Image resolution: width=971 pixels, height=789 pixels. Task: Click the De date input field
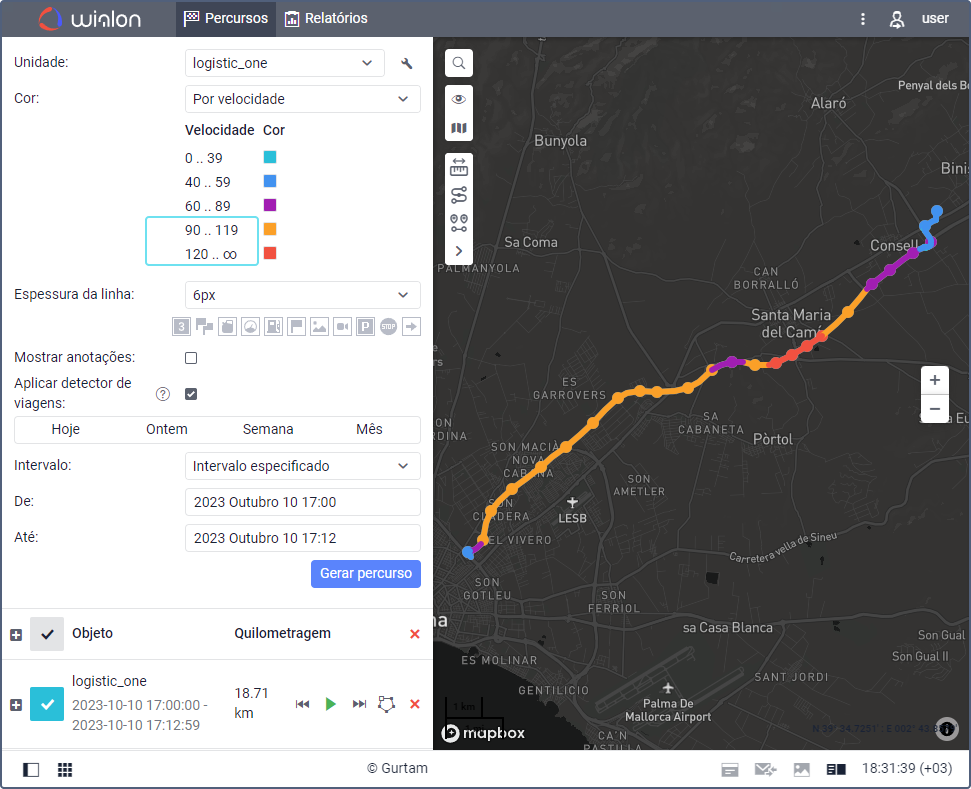302,502
